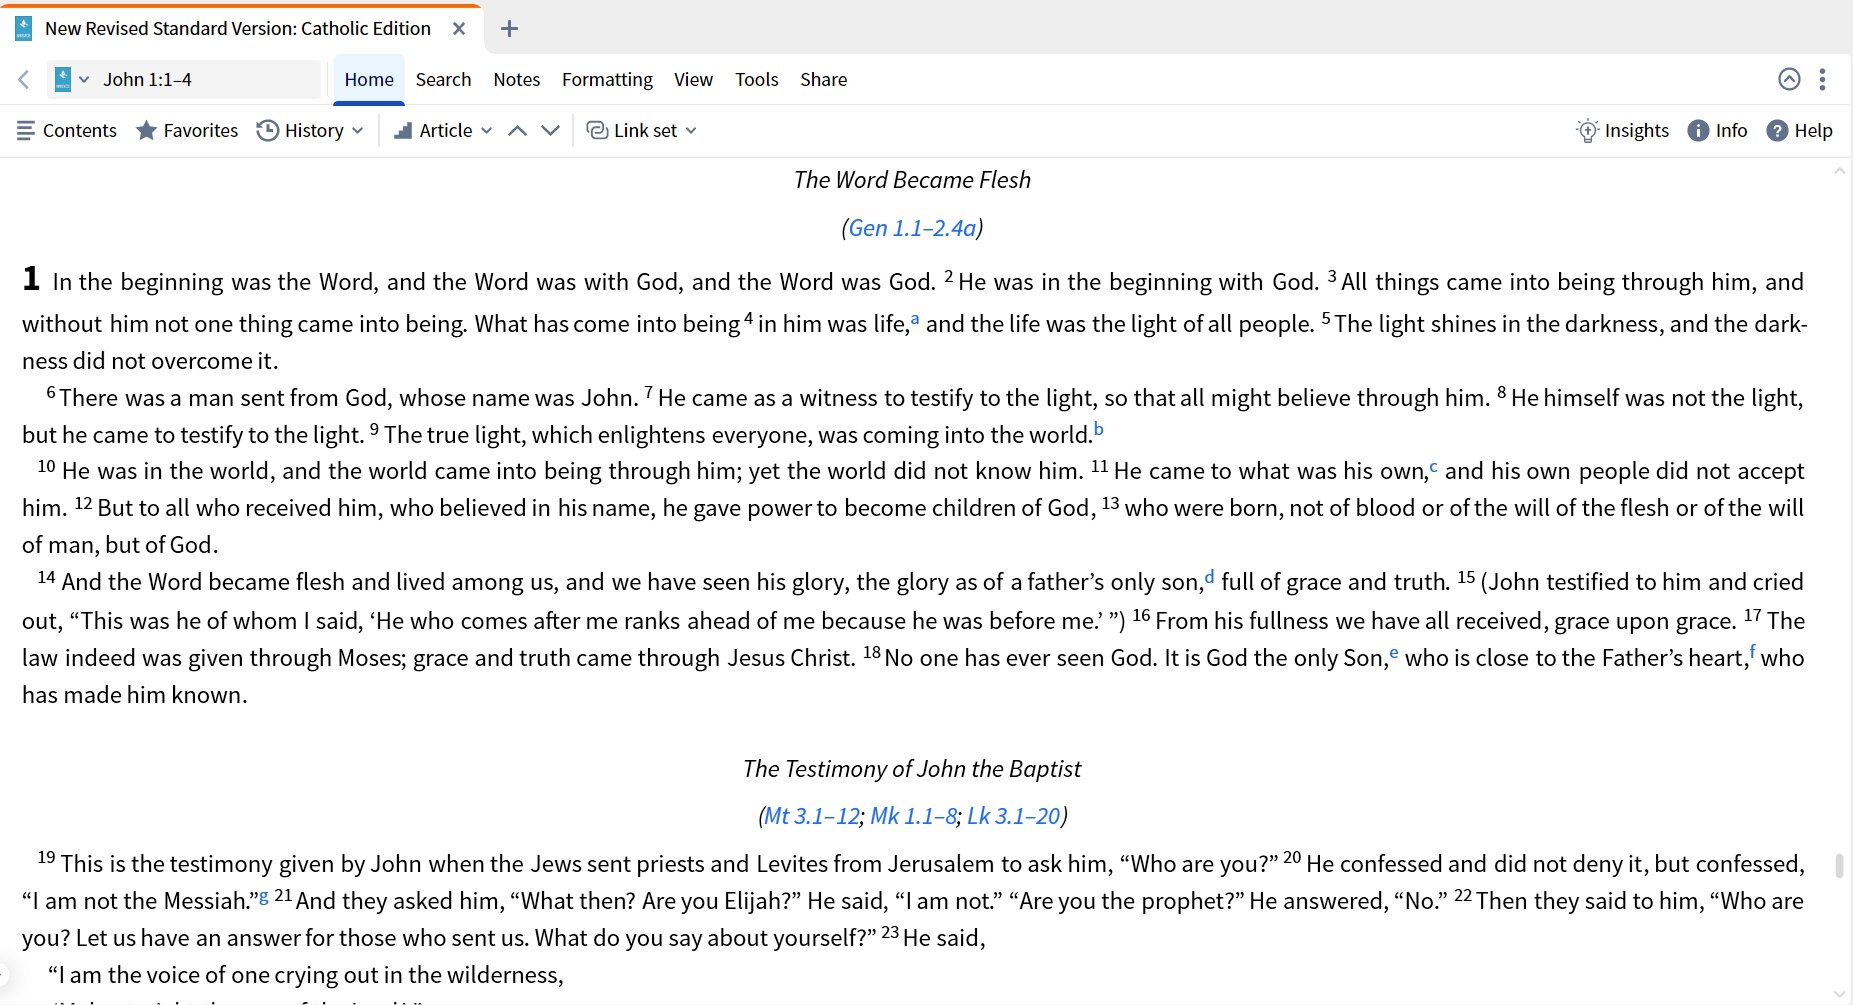The height and width of the screenshot is (1005, 1853).
Task: Open the three-dot panel menu
Action: pyautogui.click(x=1822, y=79)
